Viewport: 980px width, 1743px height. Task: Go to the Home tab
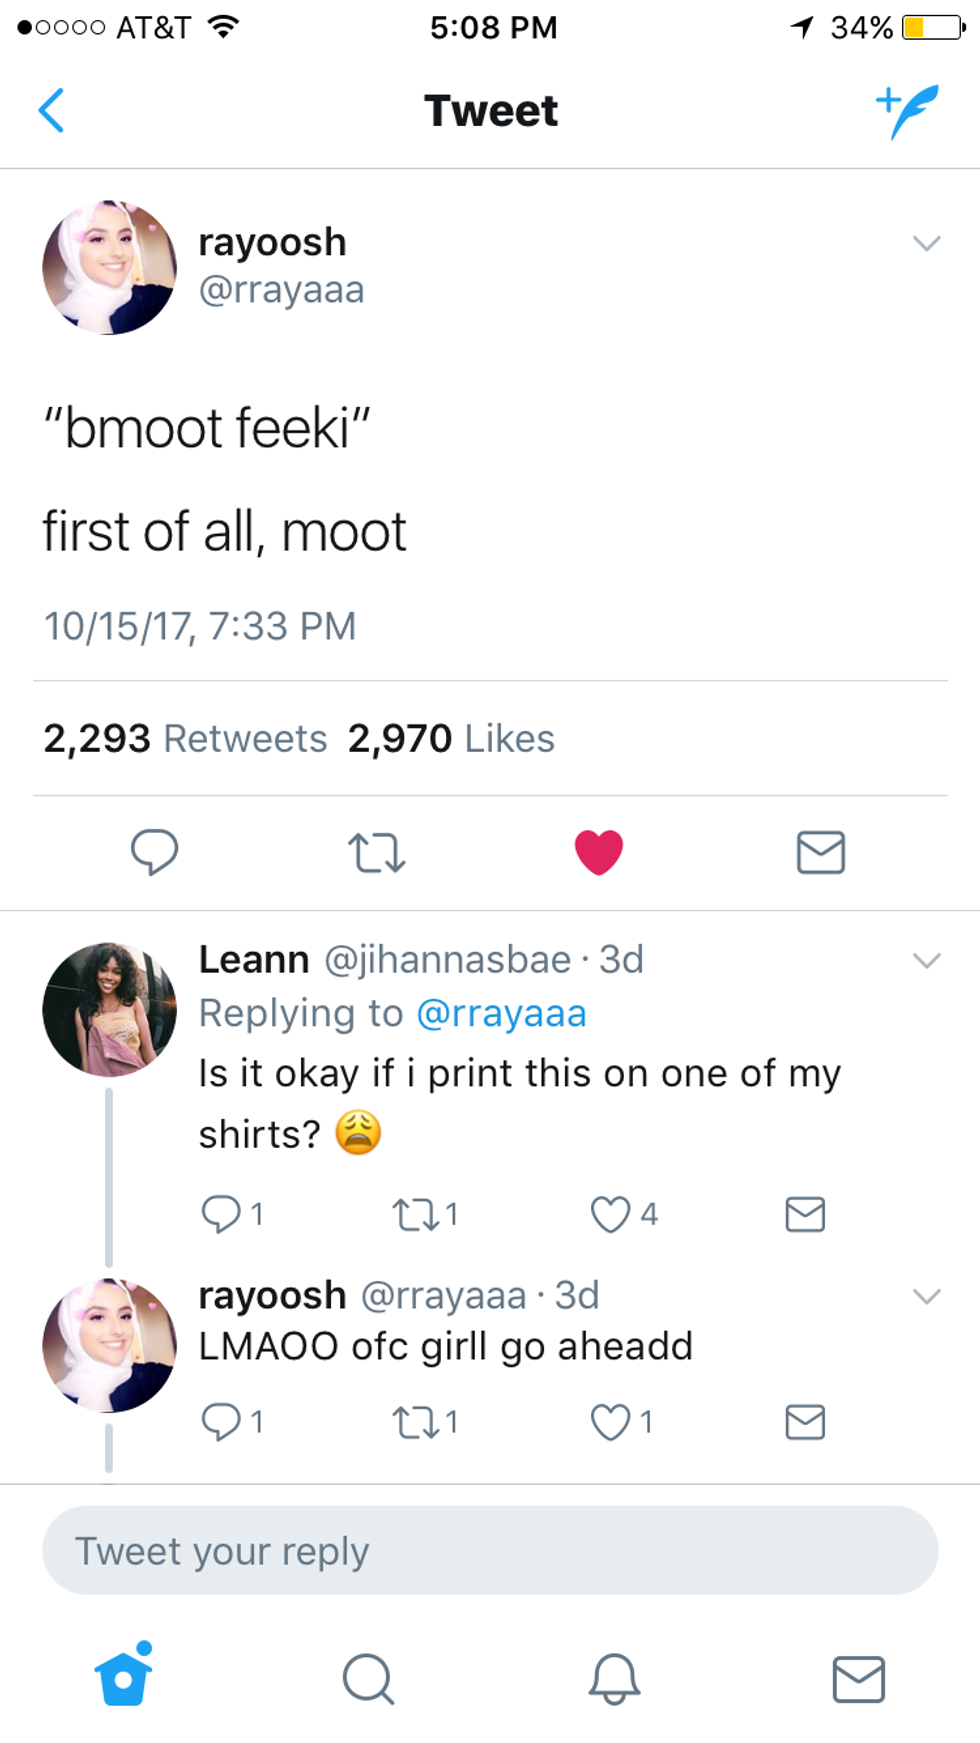pos(124,1677)
